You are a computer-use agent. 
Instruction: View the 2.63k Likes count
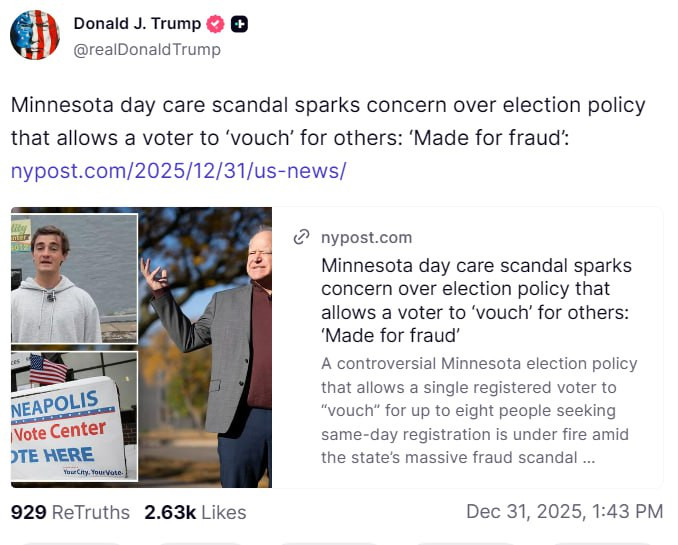coord(195,512)
